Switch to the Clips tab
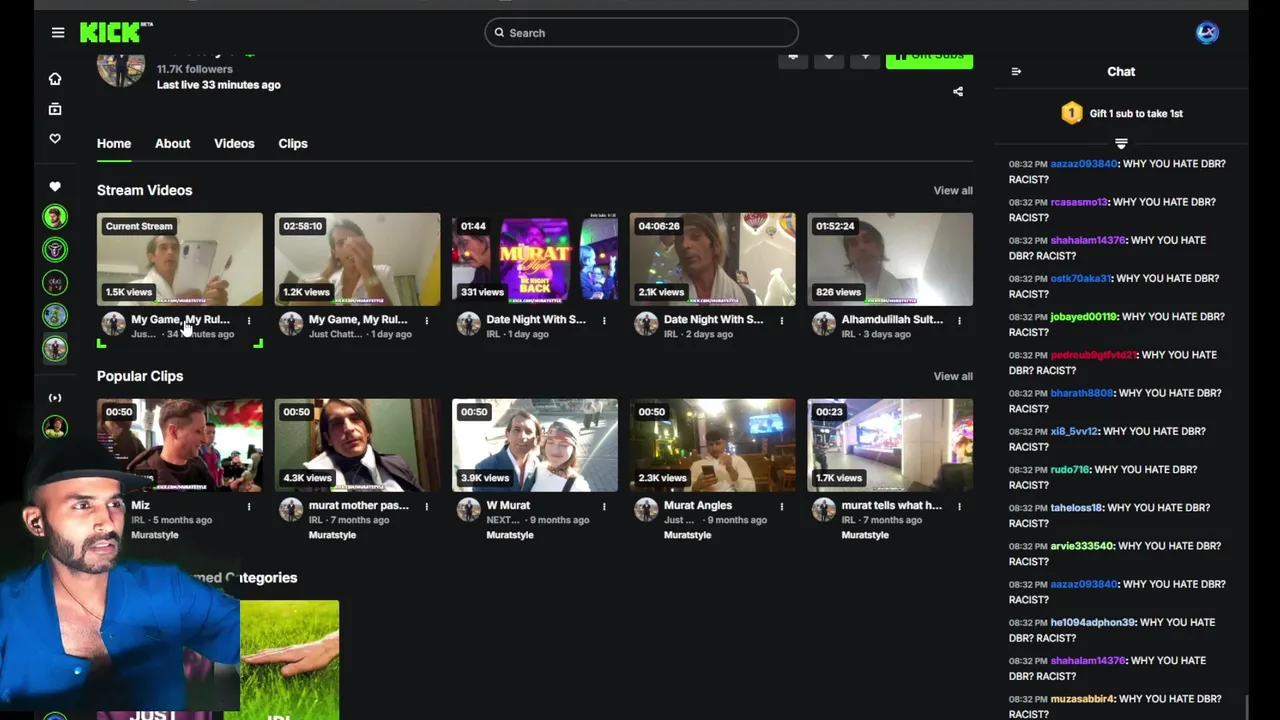 [293, 144]
